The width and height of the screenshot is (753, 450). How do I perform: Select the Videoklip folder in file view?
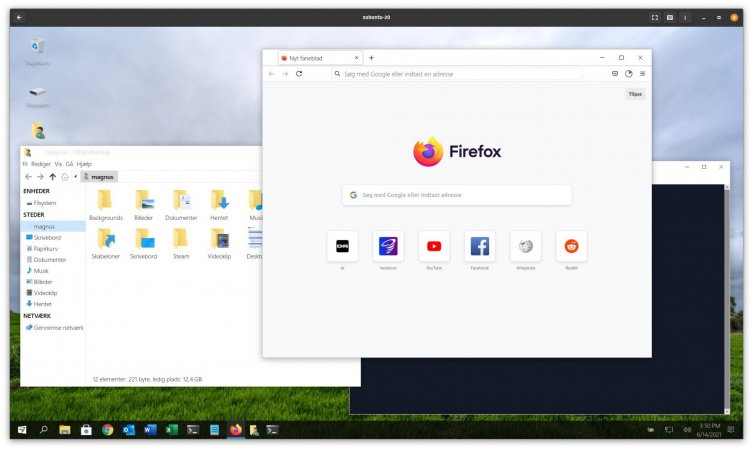point(219,244)
